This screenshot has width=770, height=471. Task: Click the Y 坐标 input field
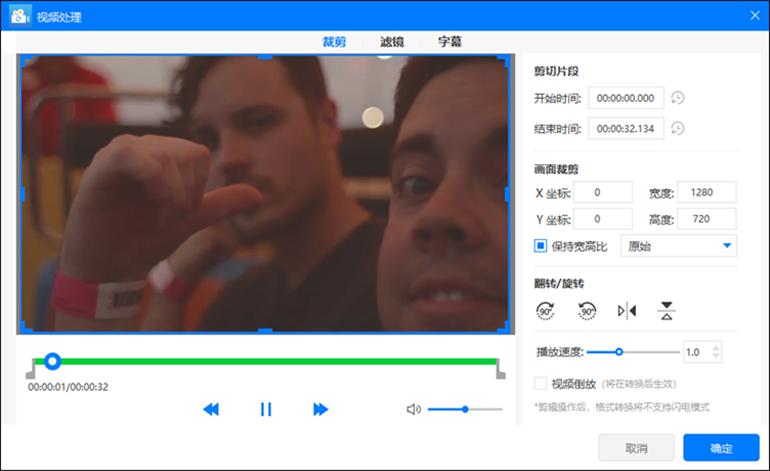point(603,219)
